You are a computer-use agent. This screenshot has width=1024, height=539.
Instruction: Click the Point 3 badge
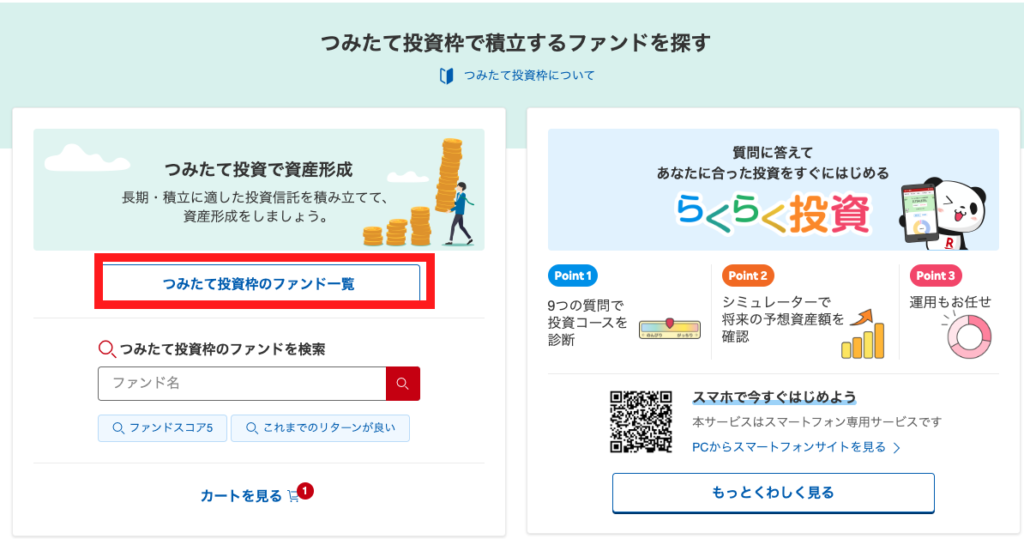tap(935, 276)
